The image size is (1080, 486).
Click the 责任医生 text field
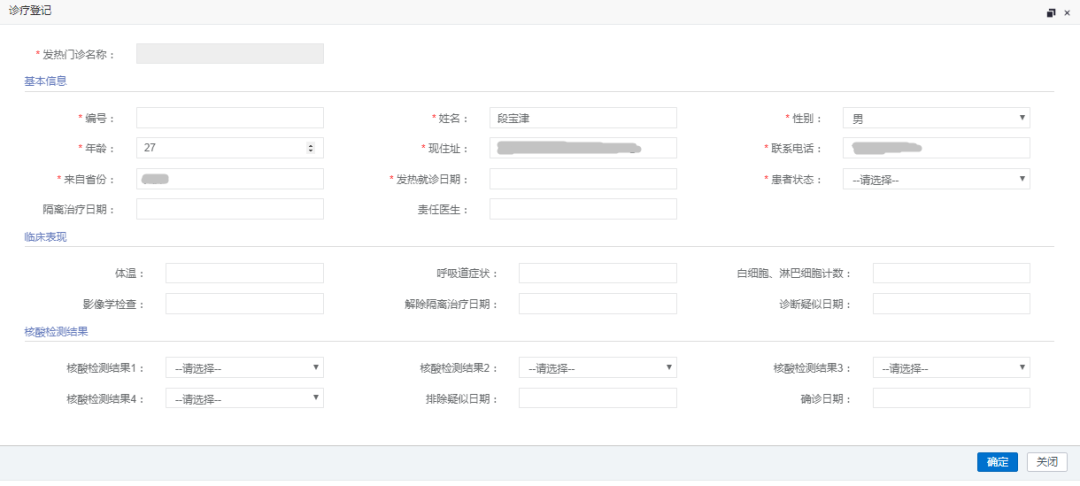point(583,209)
